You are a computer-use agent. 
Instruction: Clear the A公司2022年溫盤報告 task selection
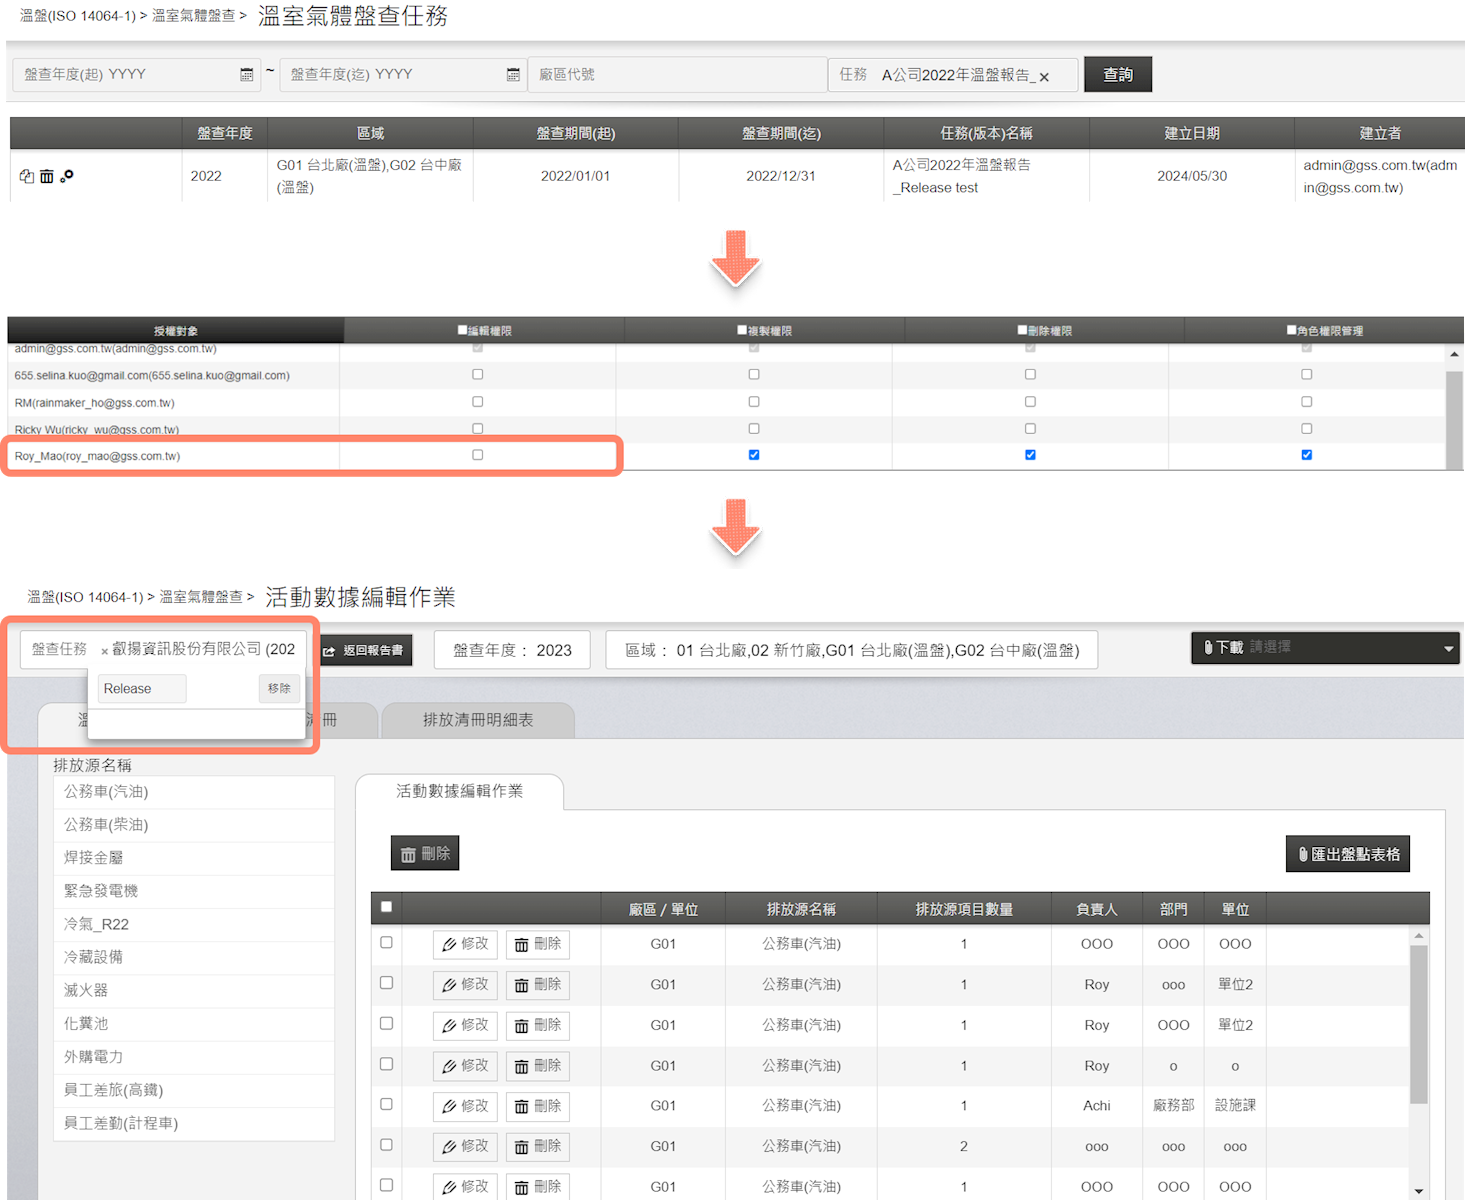[1044, 77]
